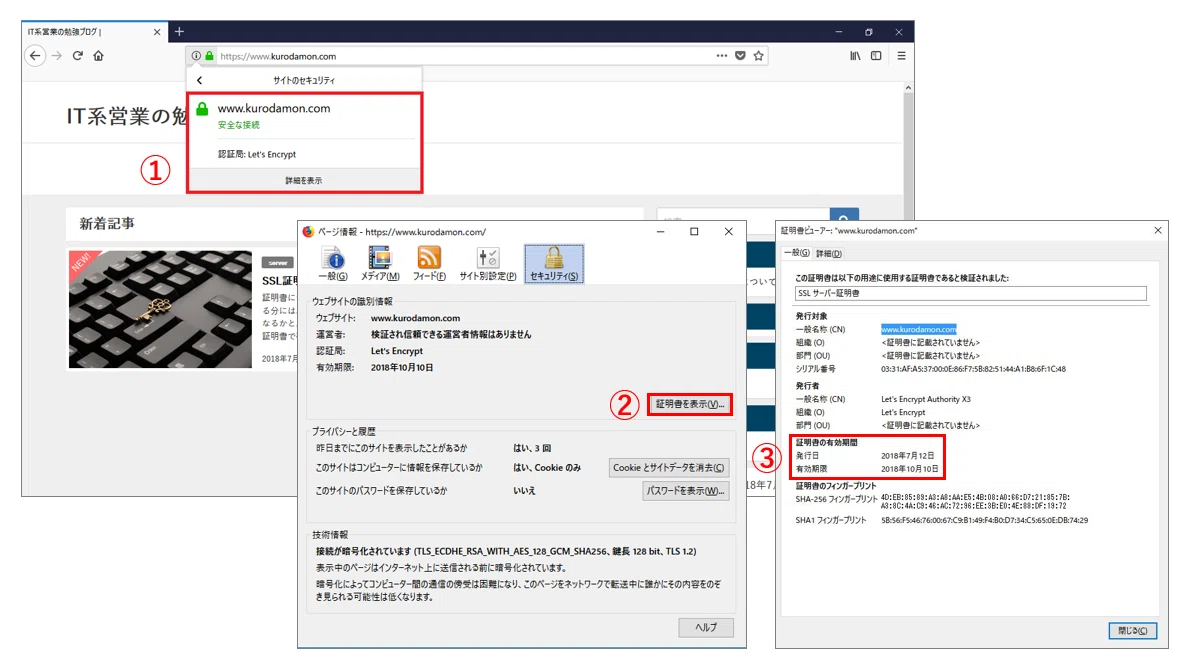Switch to 詳細 tab in certificate viewer
The width and height of the screenshot is (1190, 665).
pyautogui.click(x=829, y=254)
